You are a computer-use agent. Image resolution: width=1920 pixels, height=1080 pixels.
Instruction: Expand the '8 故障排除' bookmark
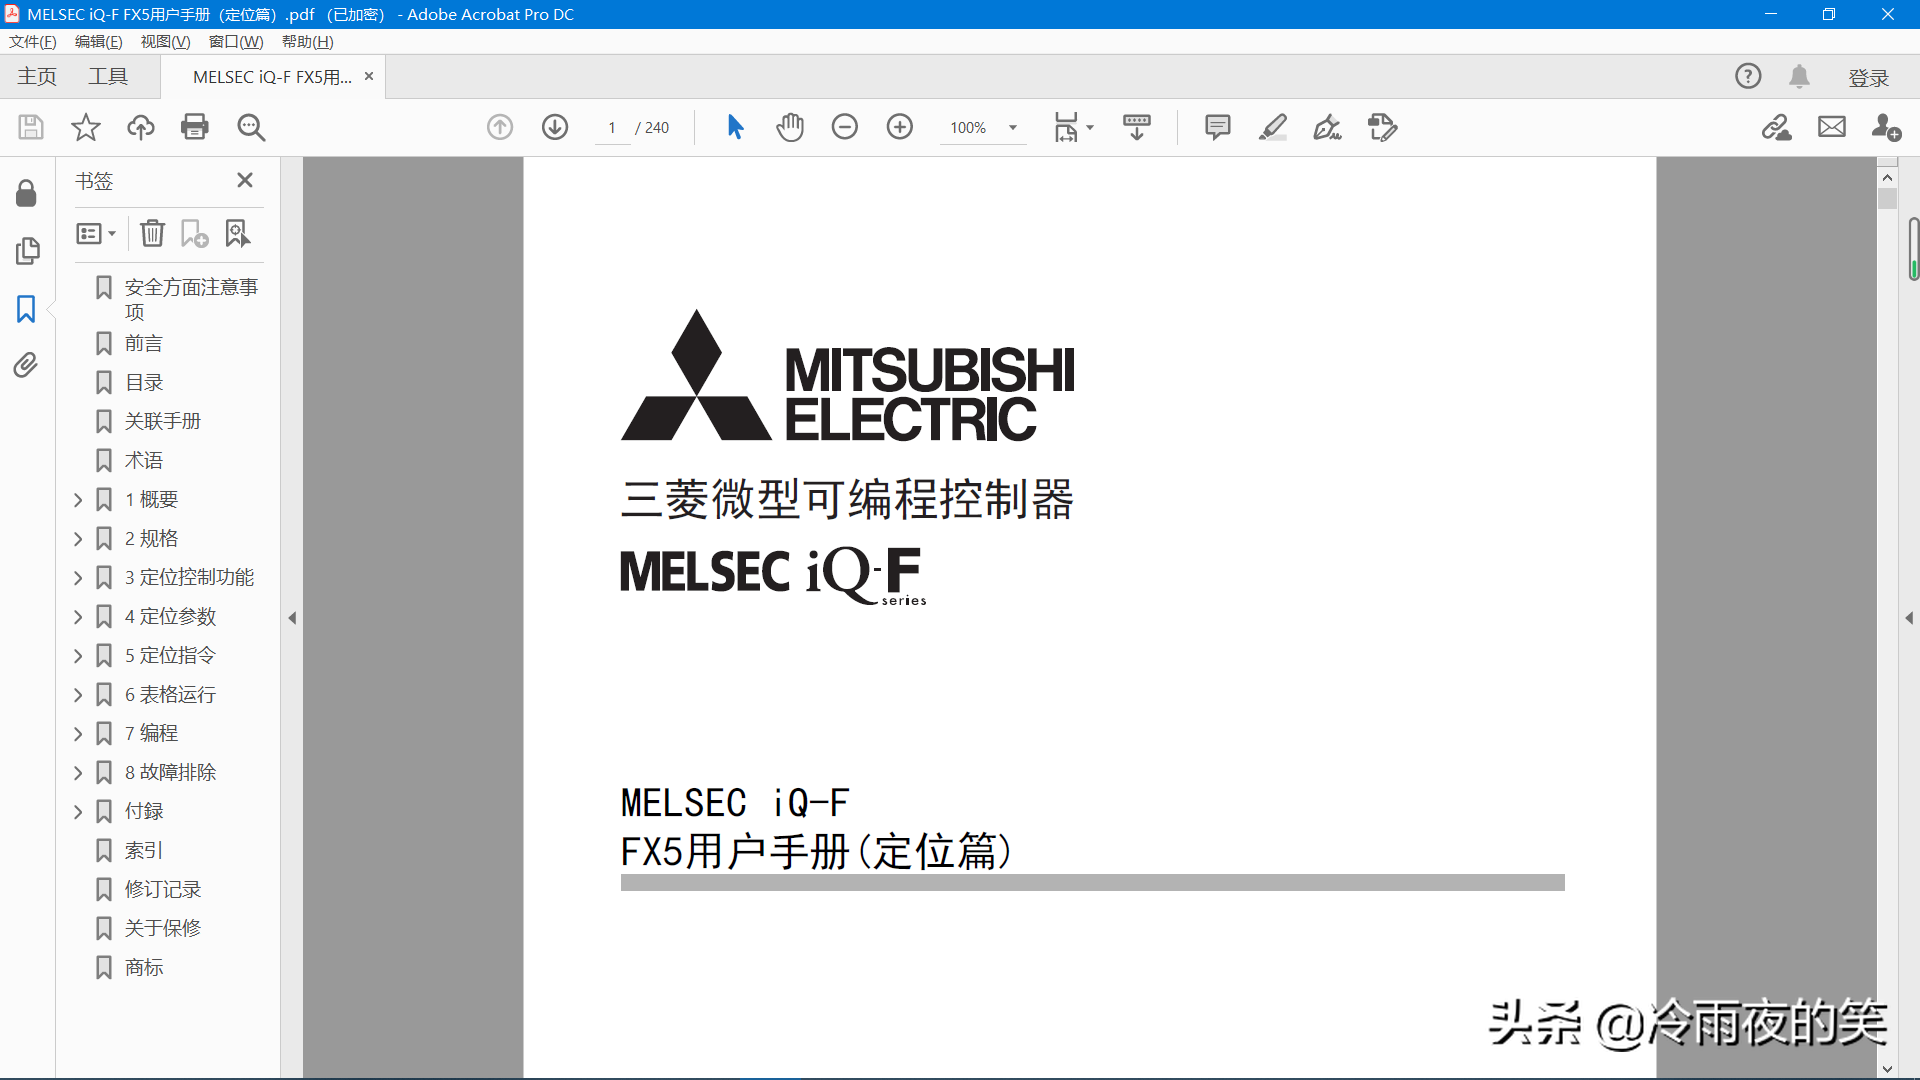click(x=78, y=773)
